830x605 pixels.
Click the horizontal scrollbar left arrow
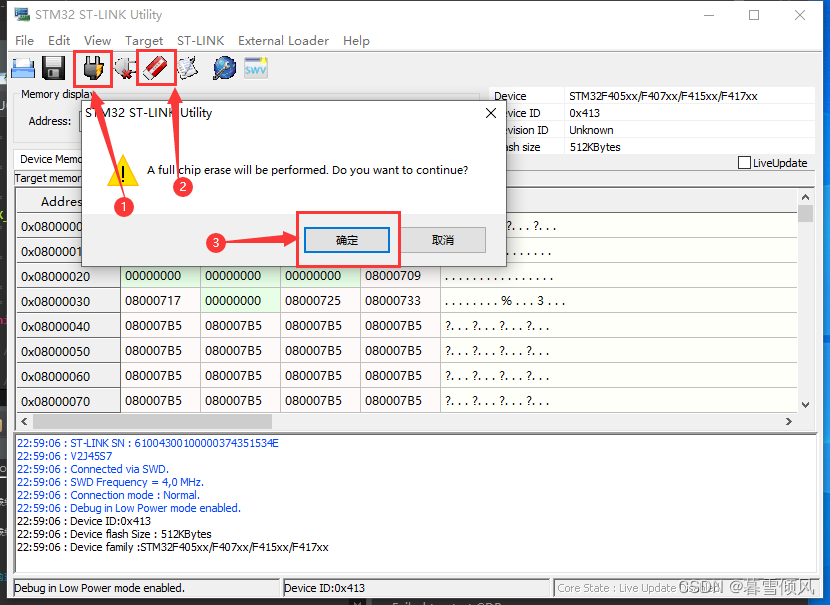(x=24, y=421)
